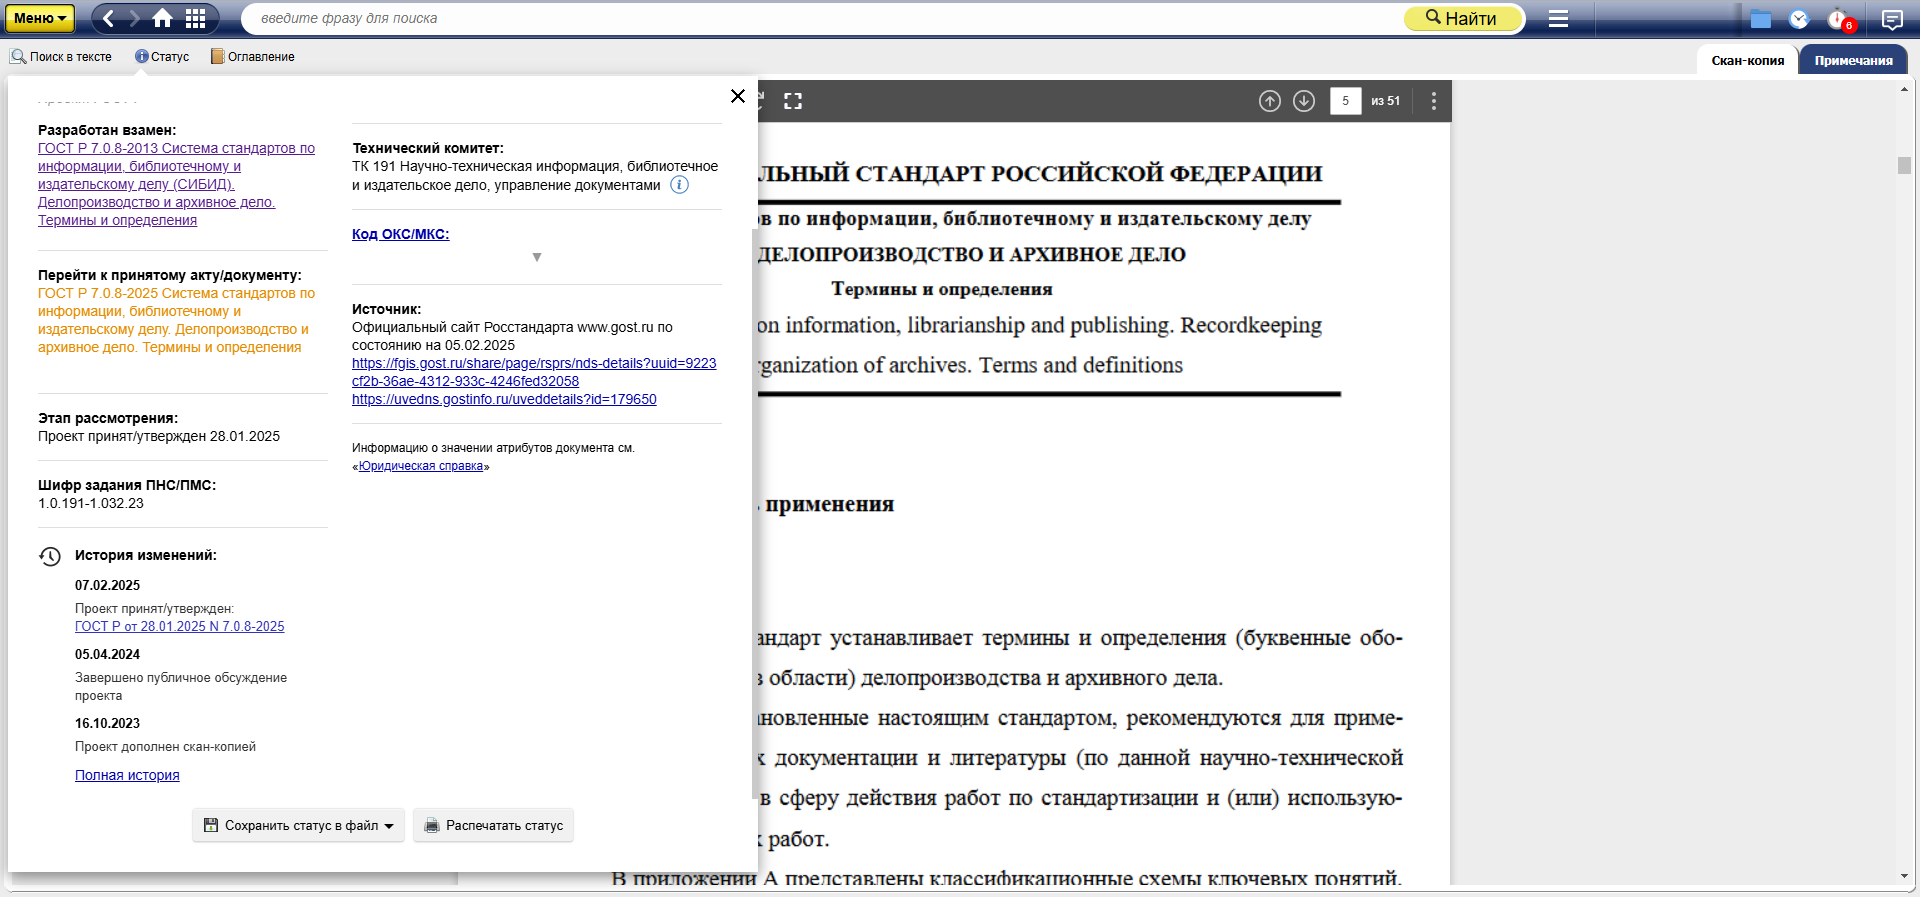Screen dimensions: 1920x897
Task: Click scrollbar down arrow at right edge
Action: click(x=1904, y=876)
